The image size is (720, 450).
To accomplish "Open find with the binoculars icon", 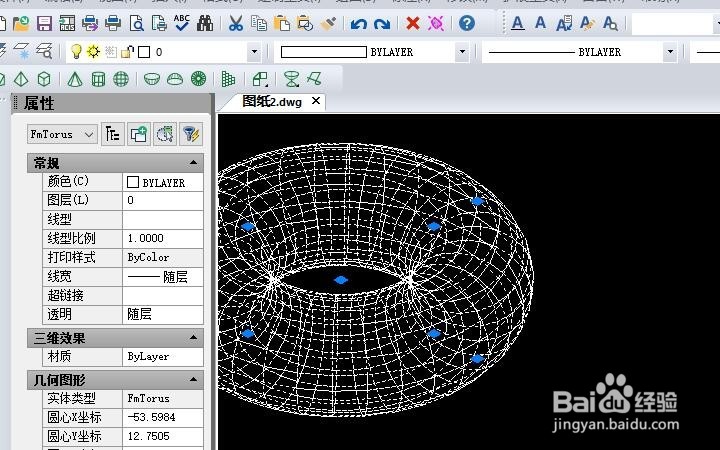I will (x=205, y=23).
